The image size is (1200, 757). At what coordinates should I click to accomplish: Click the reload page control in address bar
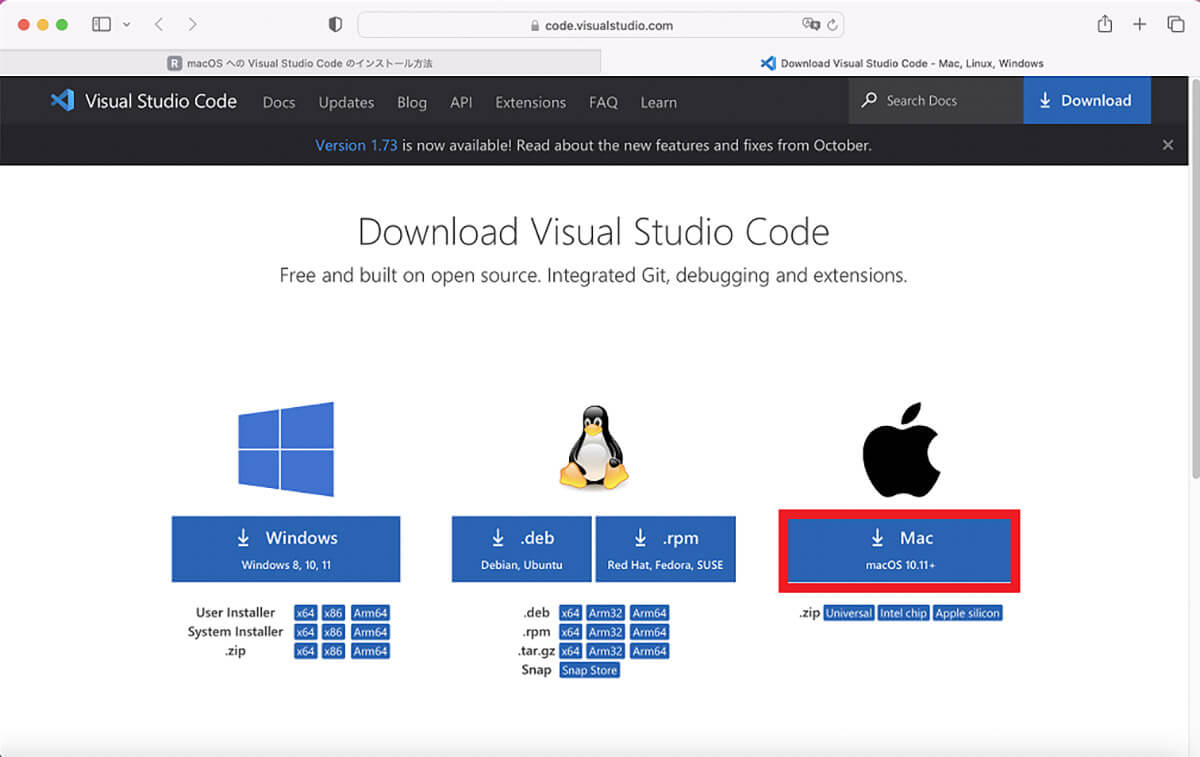coord(833,24)
